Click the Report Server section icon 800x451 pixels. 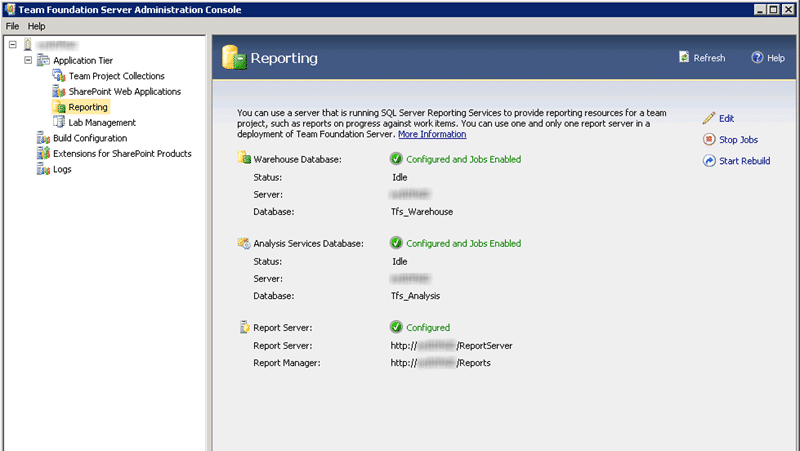tap(244, 327)
